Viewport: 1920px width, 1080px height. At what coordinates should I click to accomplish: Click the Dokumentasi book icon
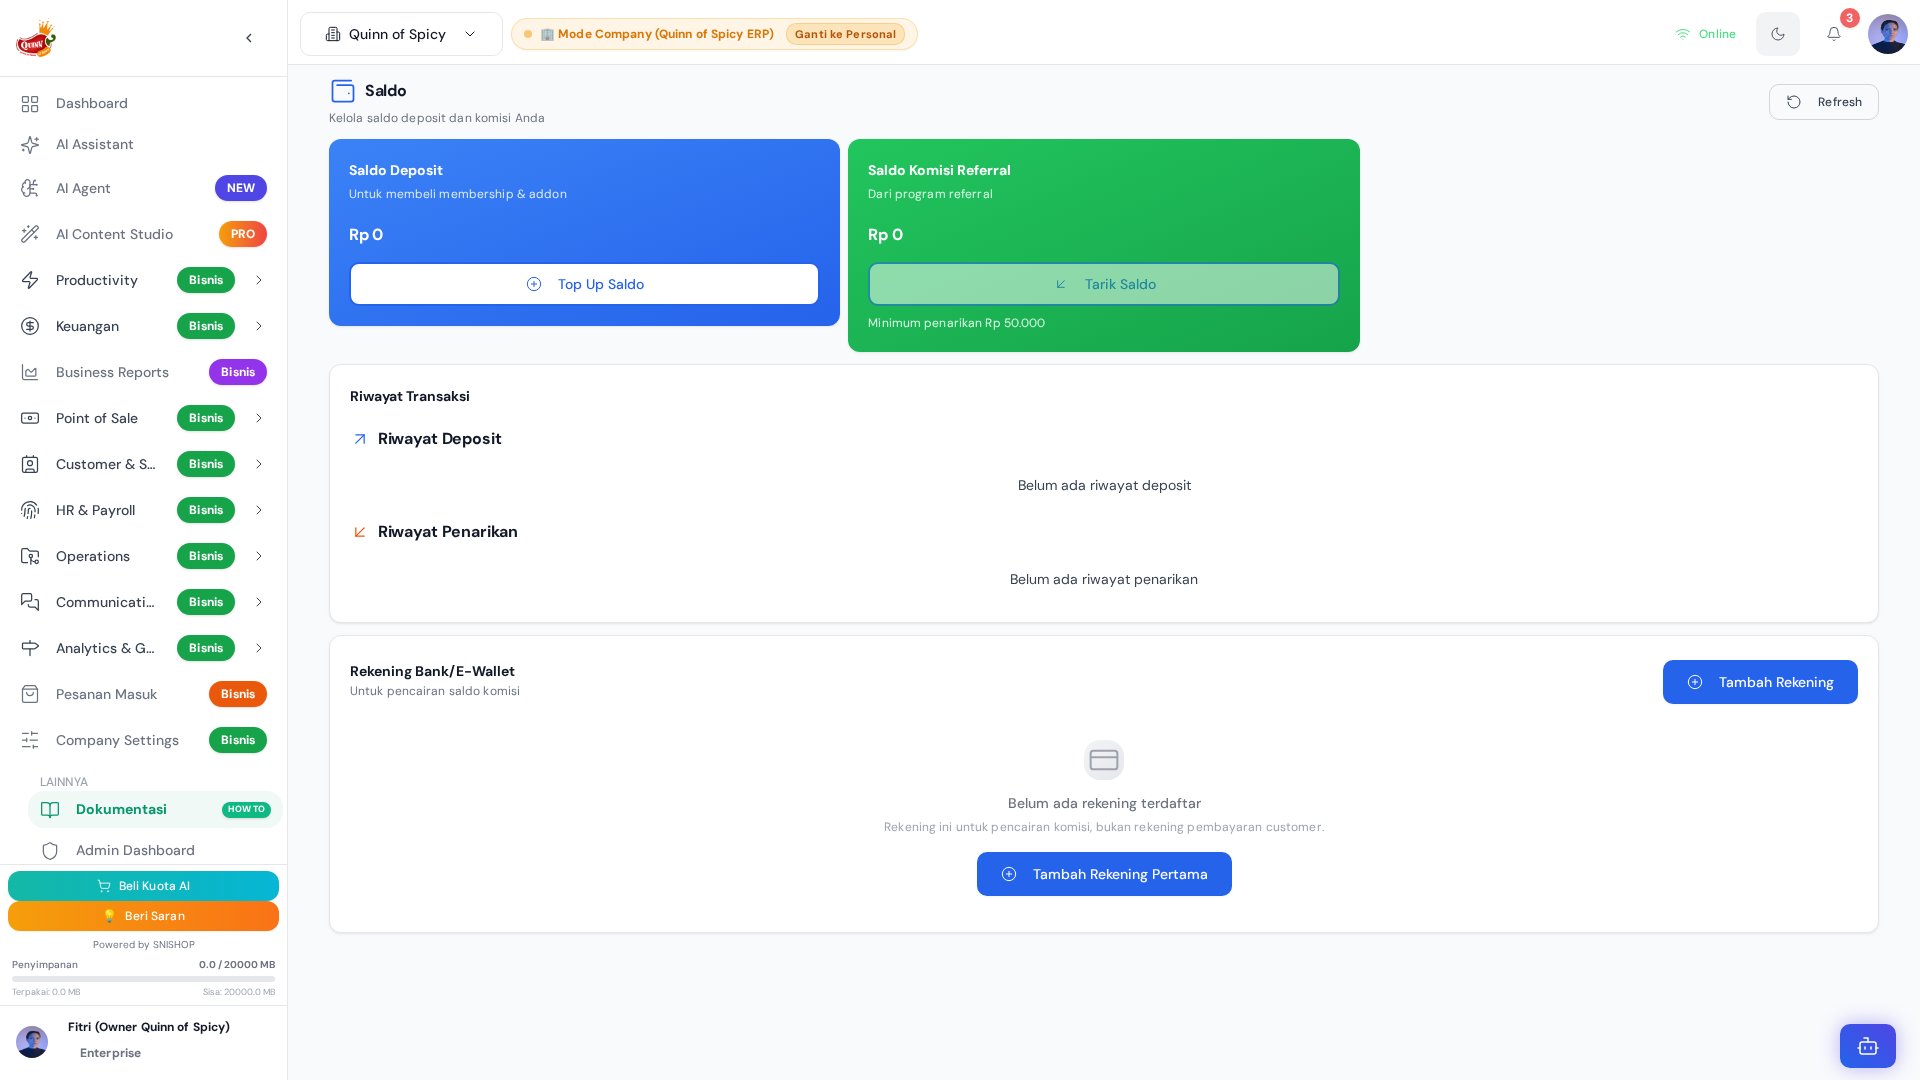50,810
